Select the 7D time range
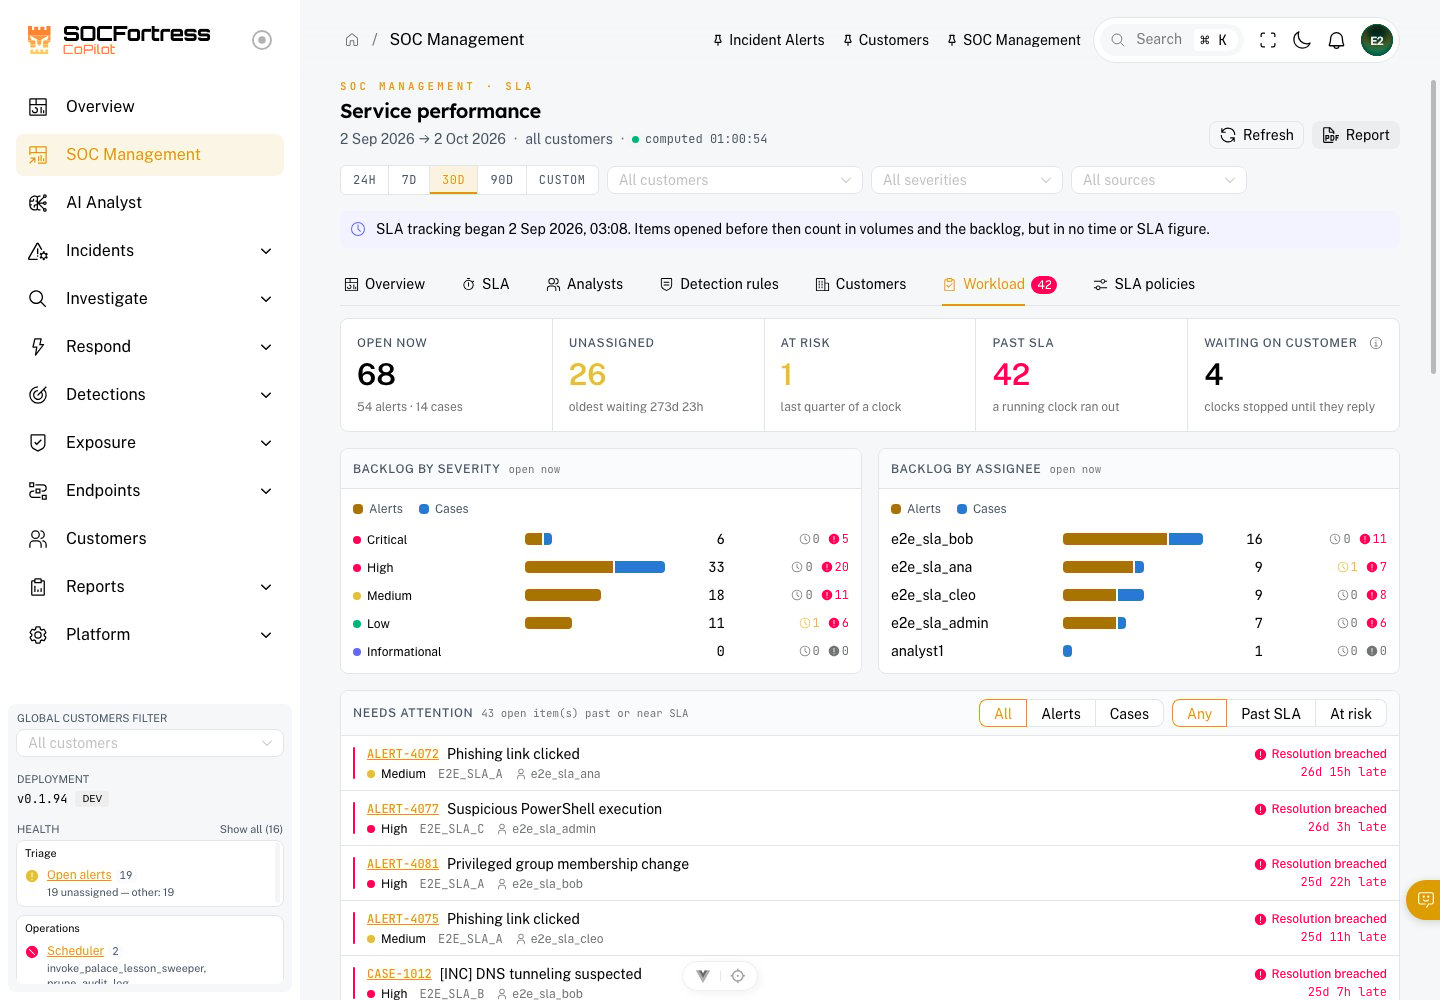The width and height of the screenshot is (1440, 1000). [409, 180]
